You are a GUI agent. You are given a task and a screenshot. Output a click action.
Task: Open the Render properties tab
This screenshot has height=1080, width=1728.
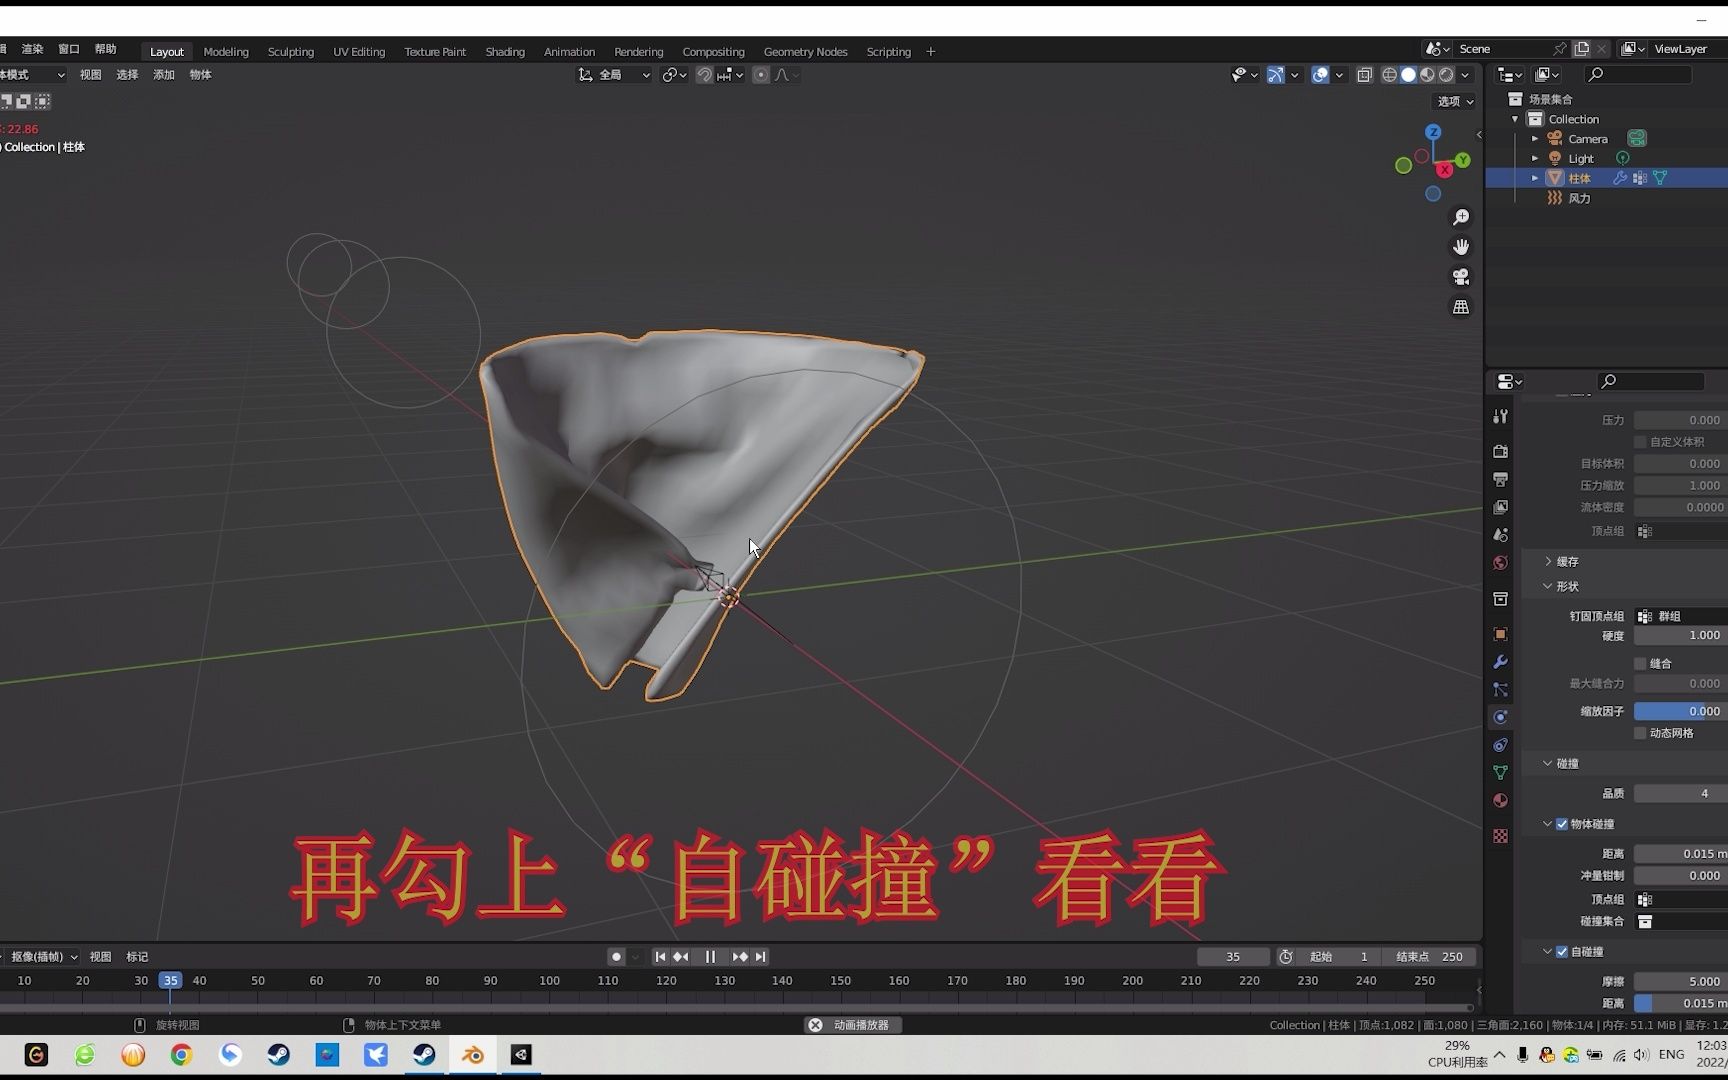coord(1500,451)
